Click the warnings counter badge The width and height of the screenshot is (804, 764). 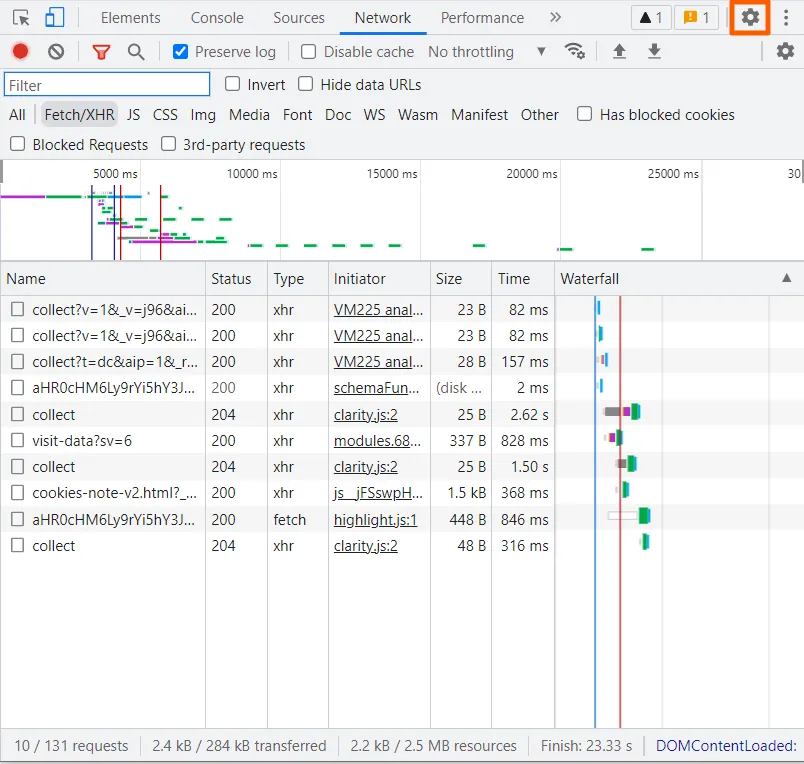pos(651,18)
